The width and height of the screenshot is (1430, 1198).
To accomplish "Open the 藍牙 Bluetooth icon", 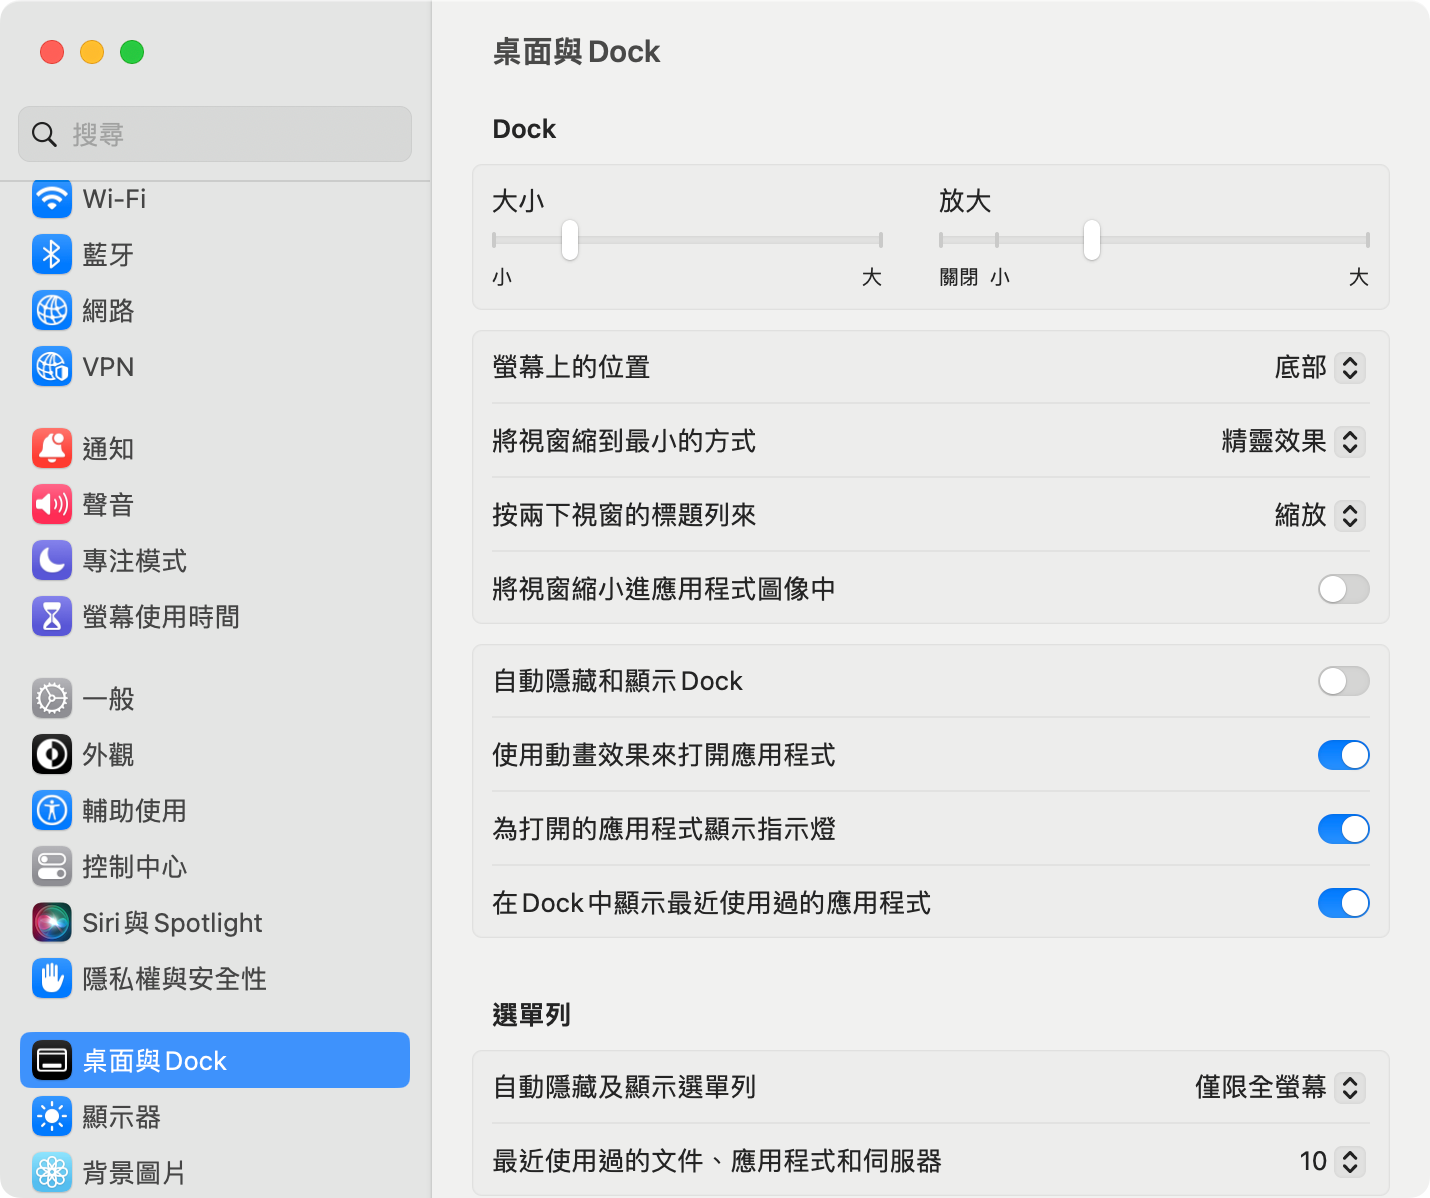I will click(x=52, y=255).
